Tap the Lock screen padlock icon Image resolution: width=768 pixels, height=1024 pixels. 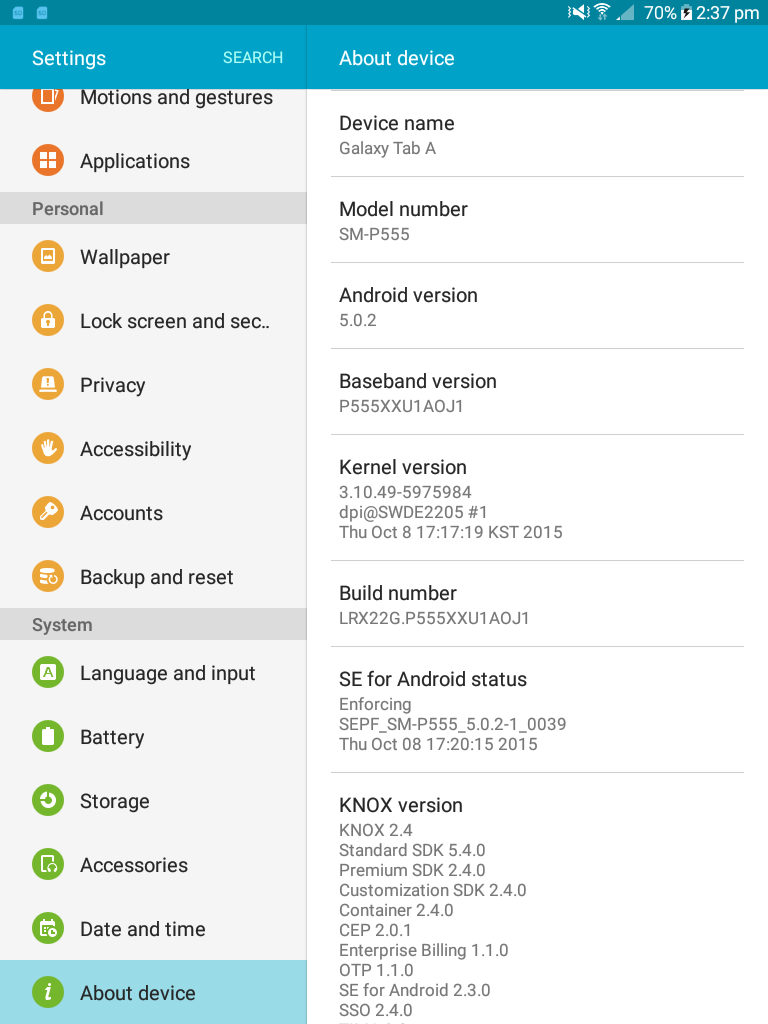pyautogui.click(x=47, y=321)
